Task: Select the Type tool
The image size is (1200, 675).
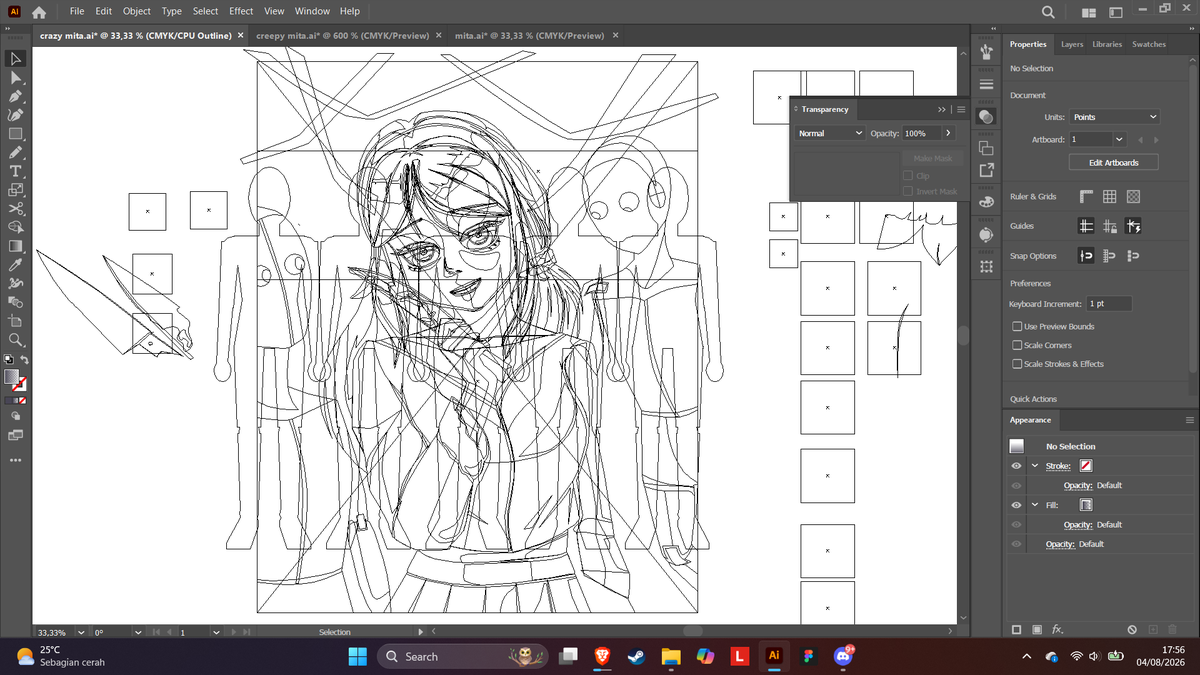Action: coord(16,171)
